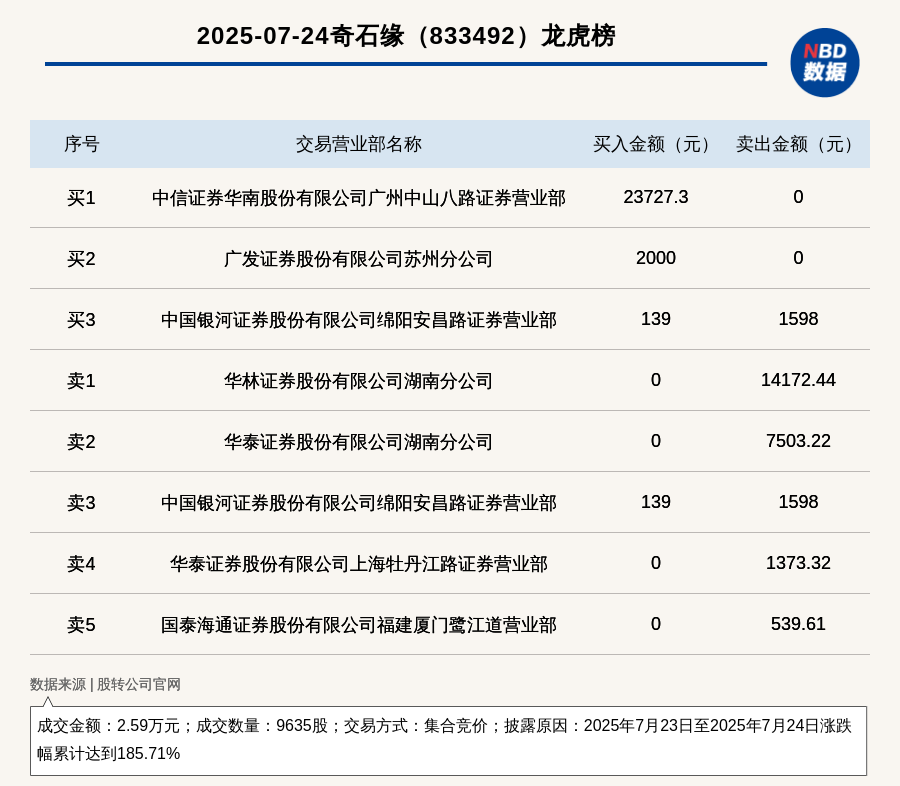This screenshot has width=900, height=786.
Task: Click the 0 sell amount in 买2 row
Action: point(798,258)
